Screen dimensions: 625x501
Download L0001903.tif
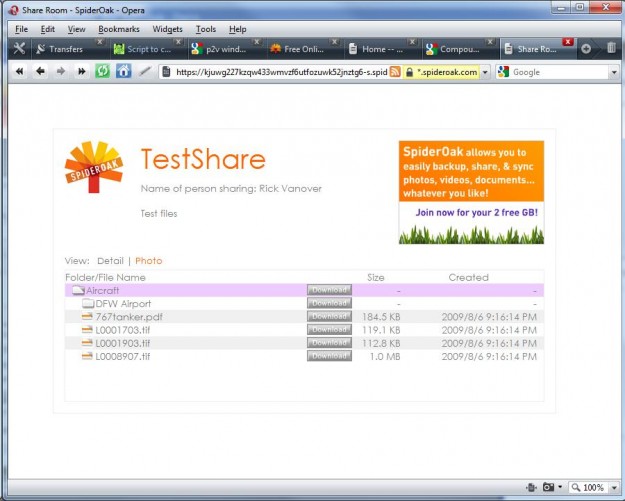point(329,342)
